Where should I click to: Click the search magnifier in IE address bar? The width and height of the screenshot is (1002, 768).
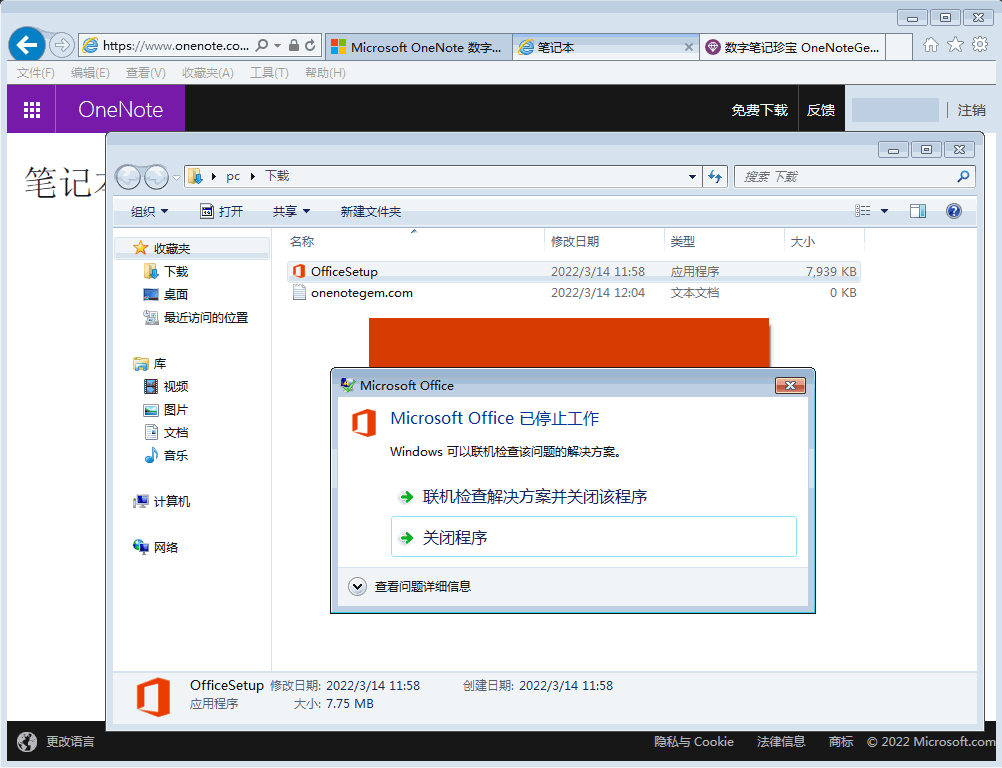262,45
